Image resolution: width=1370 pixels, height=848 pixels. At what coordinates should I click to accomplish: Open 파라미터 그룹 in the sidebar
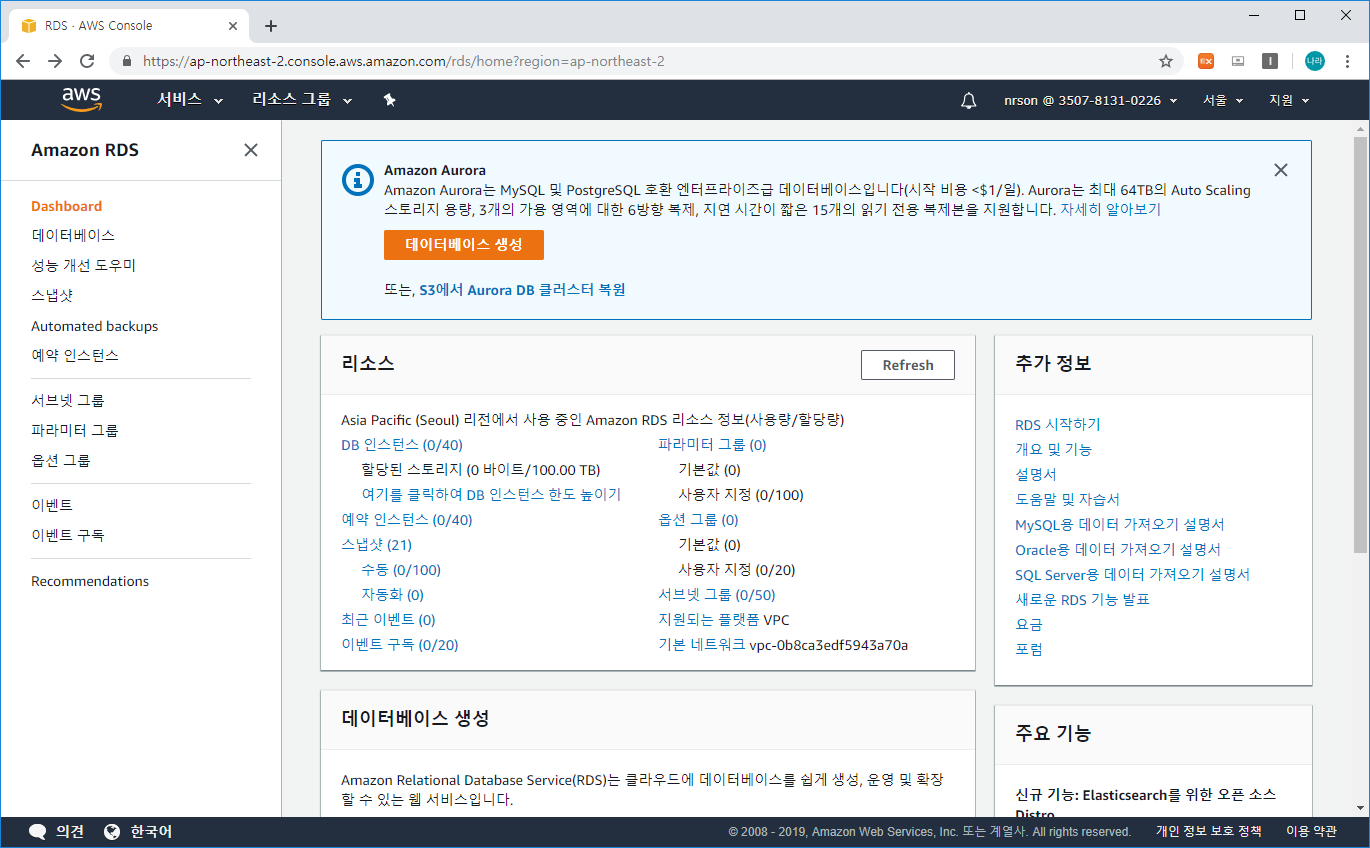pos(75,430)
